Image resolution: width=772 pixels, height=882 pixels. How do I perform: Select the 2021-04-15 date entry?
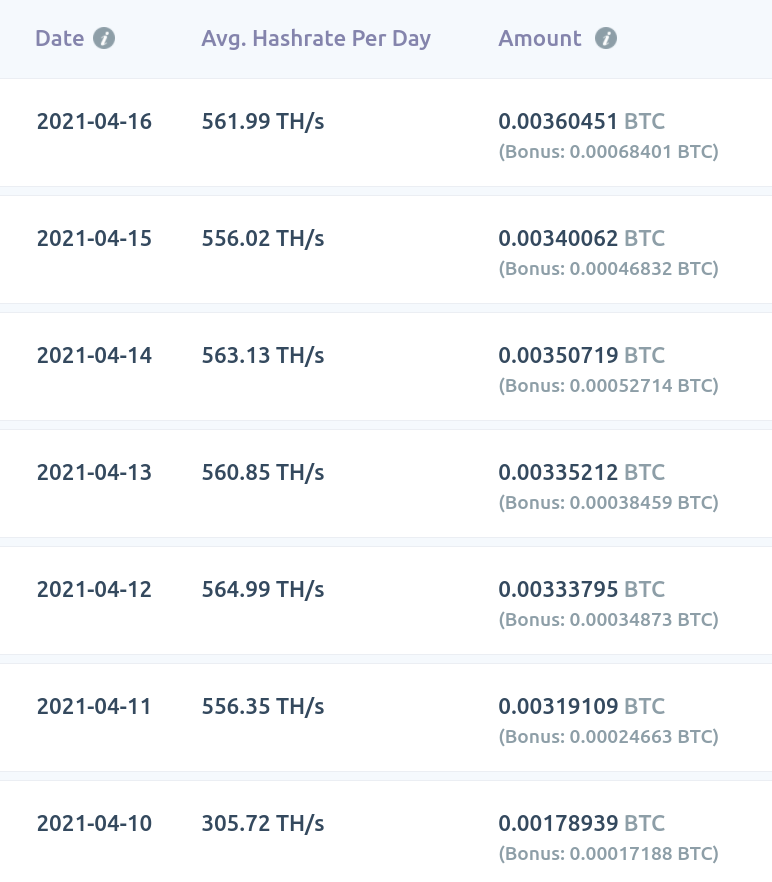[95, 238]
